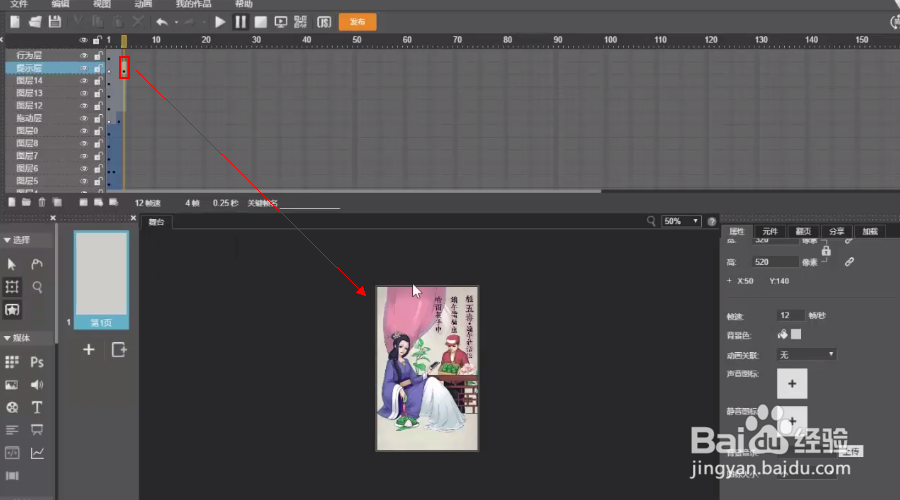
Task: Switch to the 翻页 tab
Action: tap(803, 231)
